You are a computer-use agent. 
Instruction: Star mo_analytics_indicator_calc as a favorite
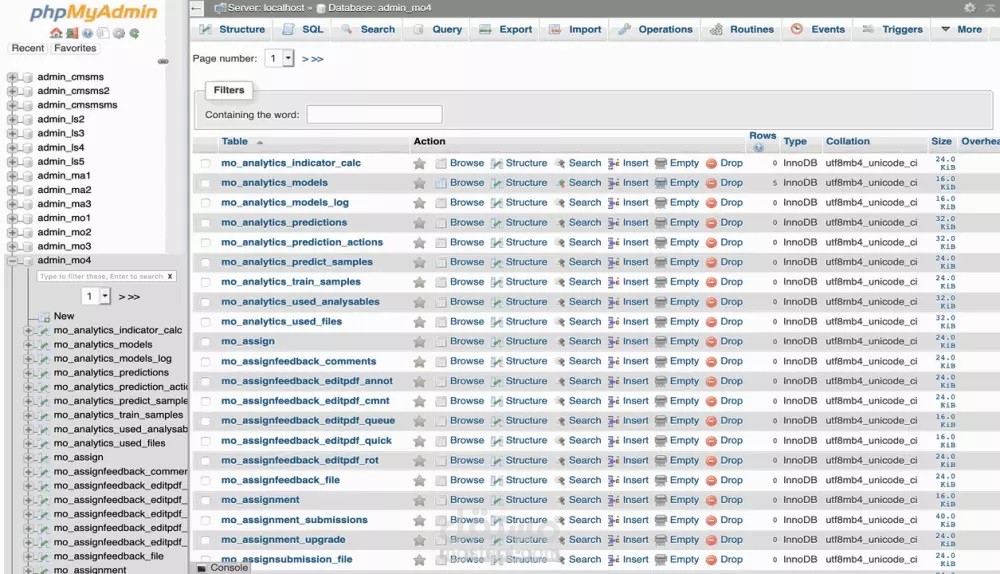419,163
